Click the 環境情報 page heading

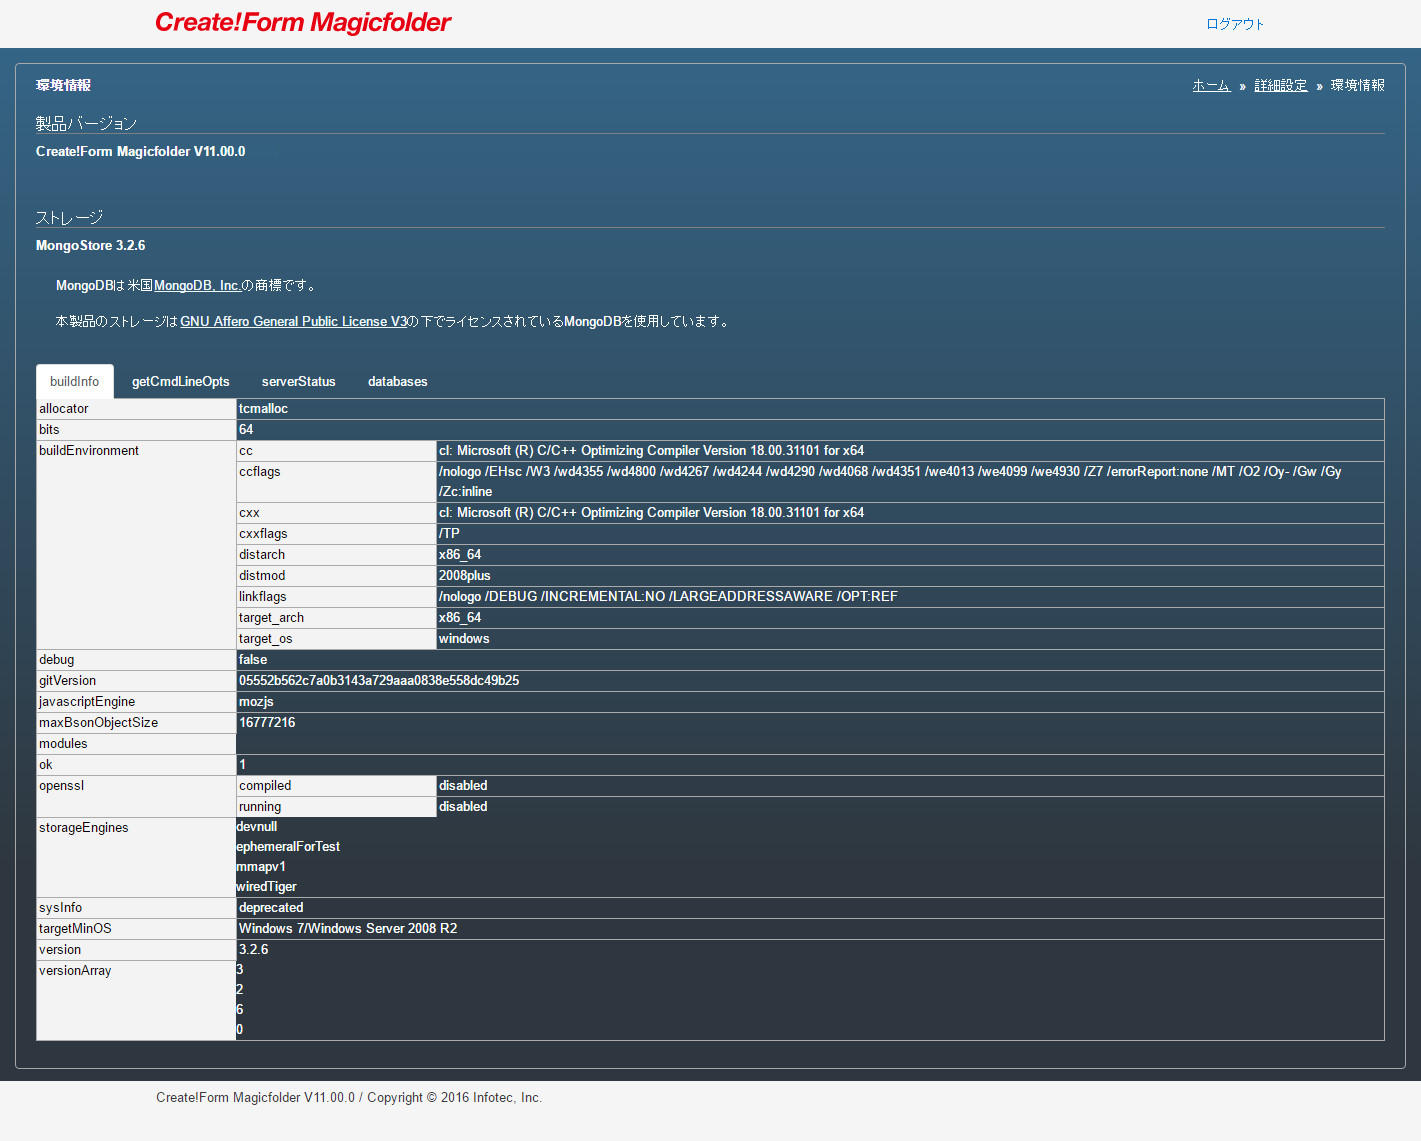pyautogui.click(x=64, y=85)
